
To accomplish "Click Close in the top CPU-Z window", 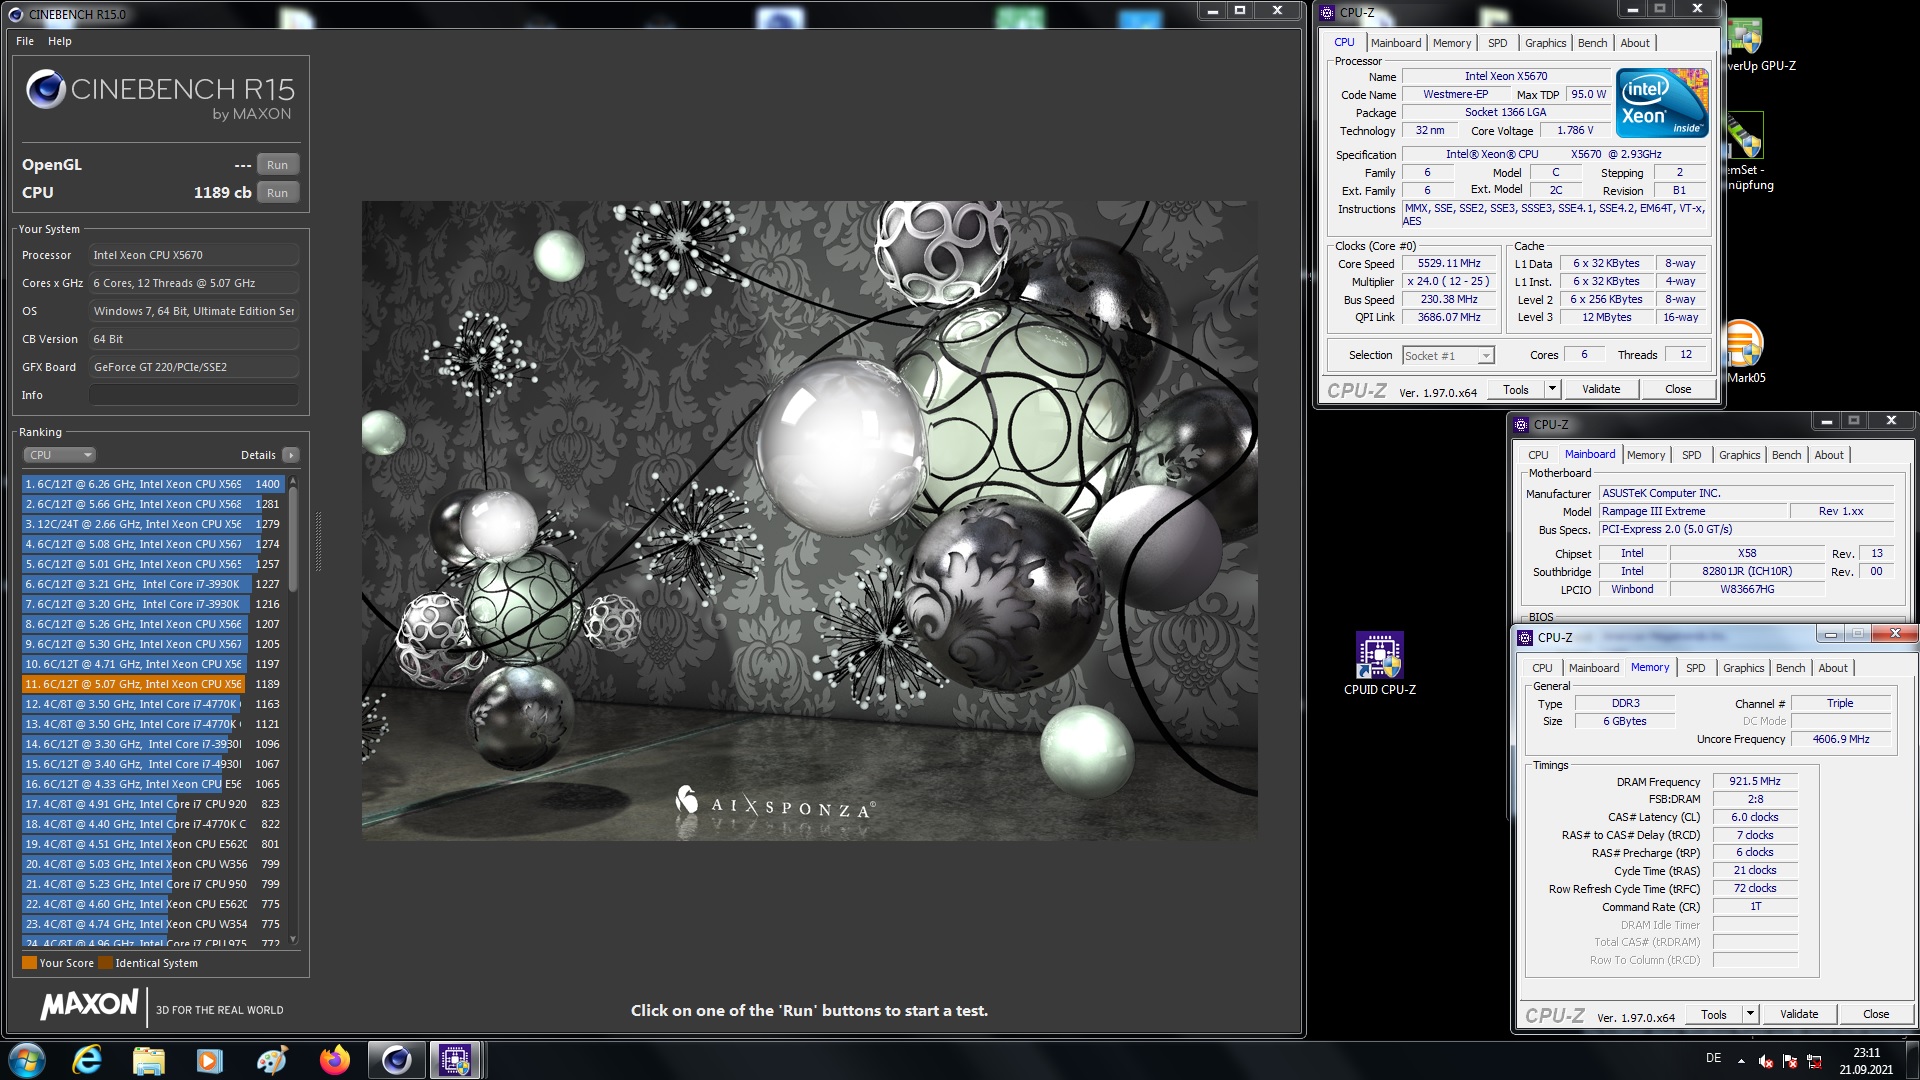I will click(x=1678, y=389).
